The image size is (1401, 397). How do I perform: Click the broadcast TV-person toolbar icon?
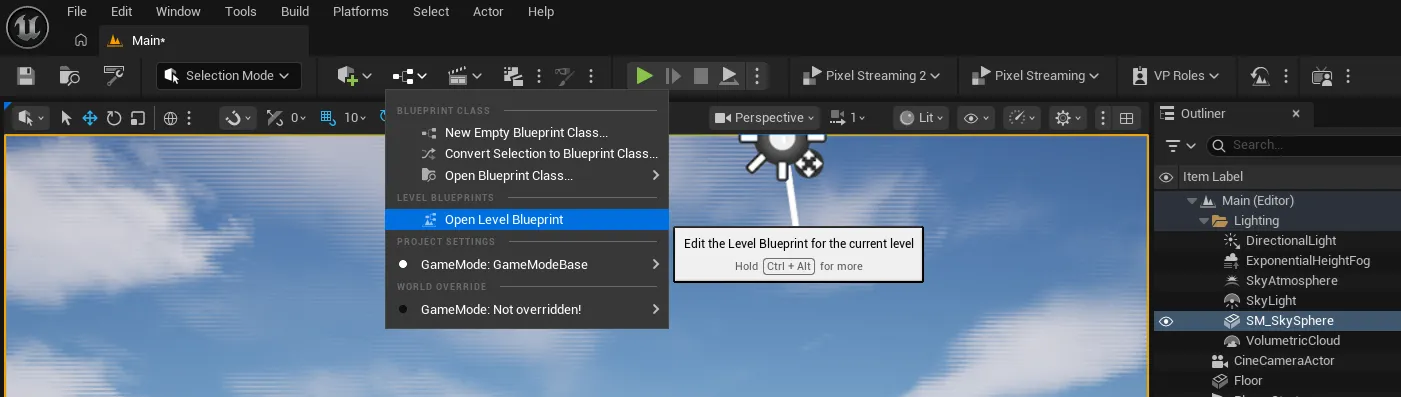[1322, 76]
